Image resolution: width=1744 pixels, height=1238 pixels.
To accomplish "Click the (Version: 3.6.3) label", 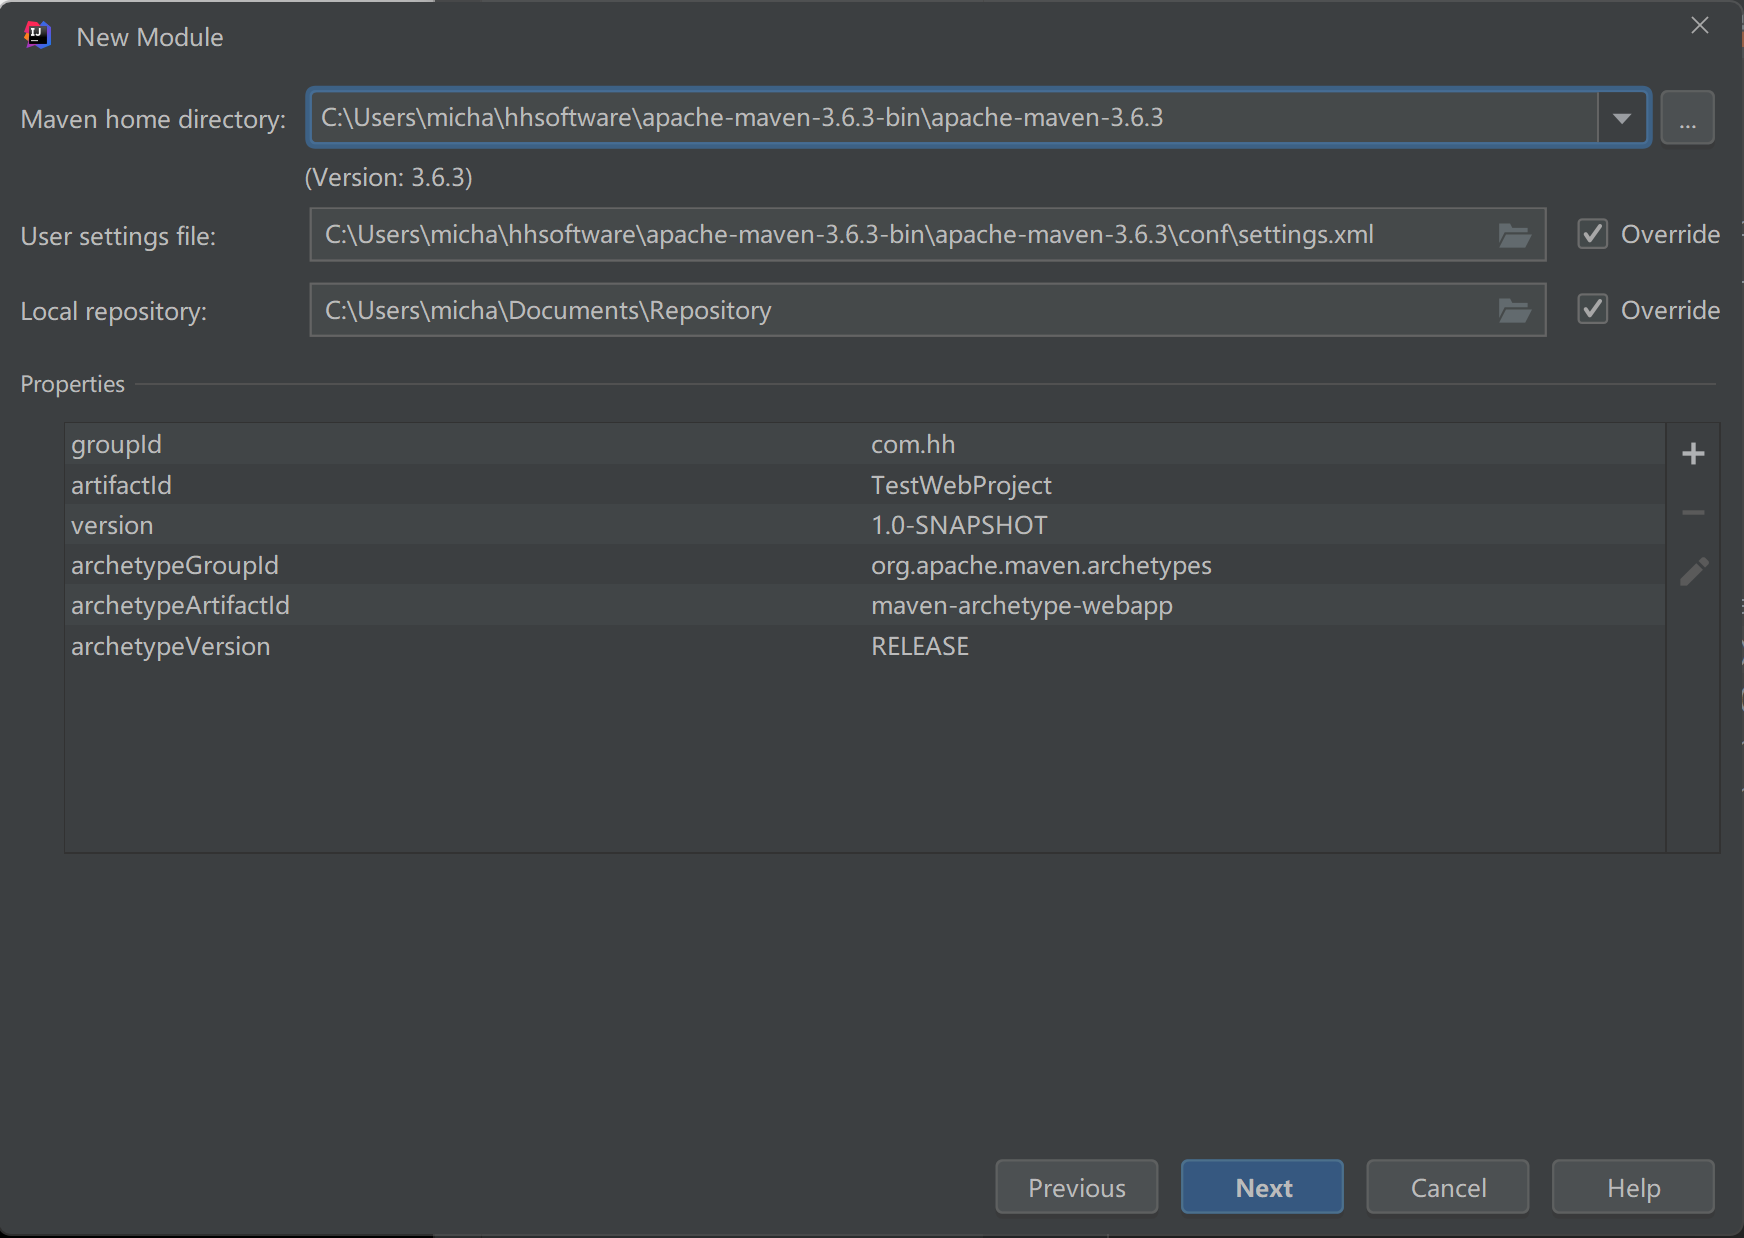I will tap(389, 177).
